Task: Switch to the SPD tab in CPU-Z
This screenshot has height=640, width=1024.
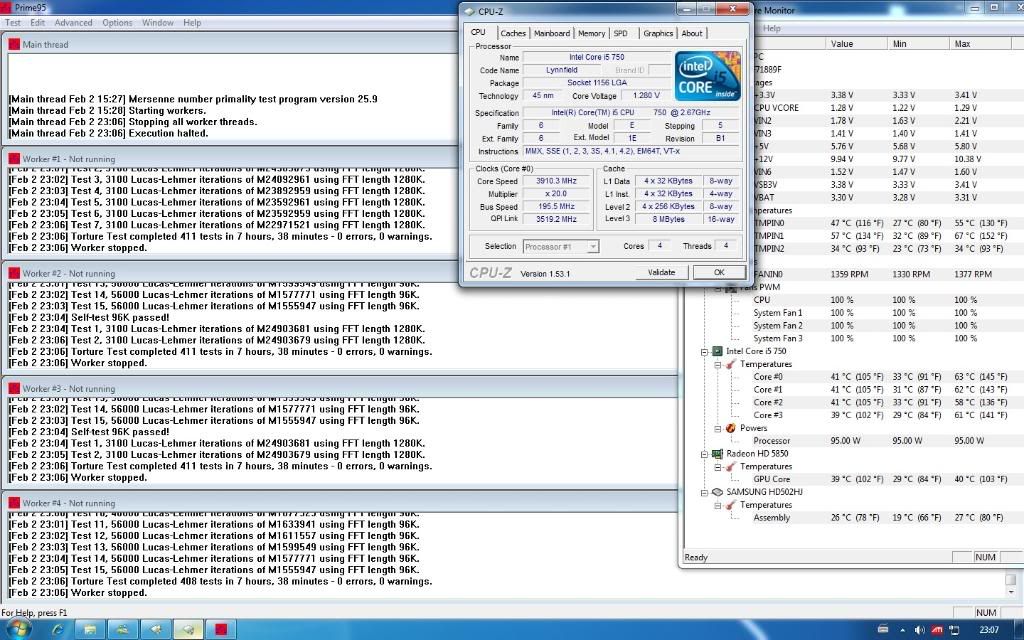Action: pos(621,33)
